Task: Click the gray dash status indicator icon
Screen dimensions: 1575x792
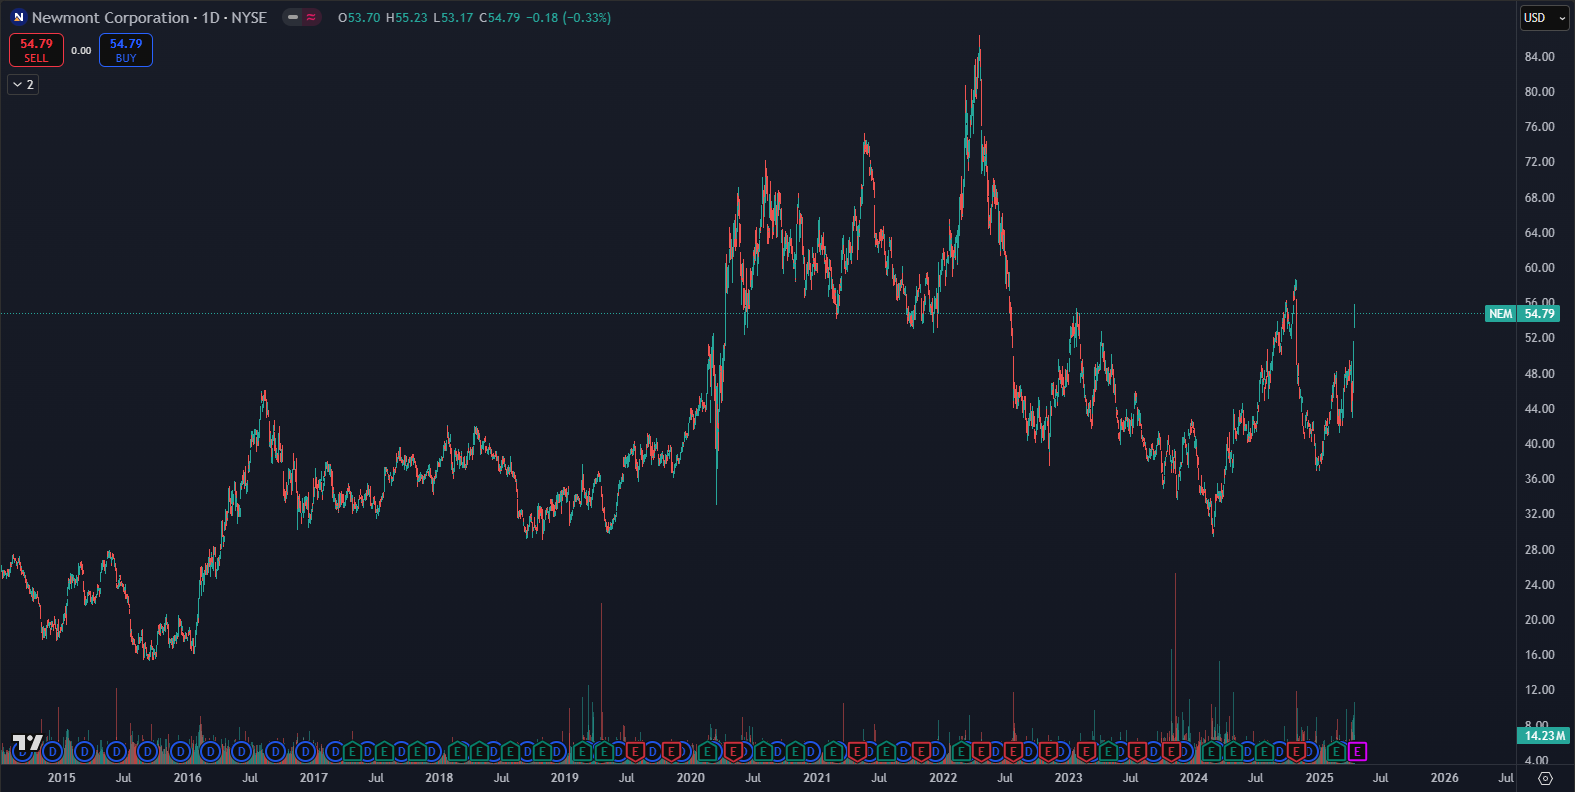Action: (293, 17)
